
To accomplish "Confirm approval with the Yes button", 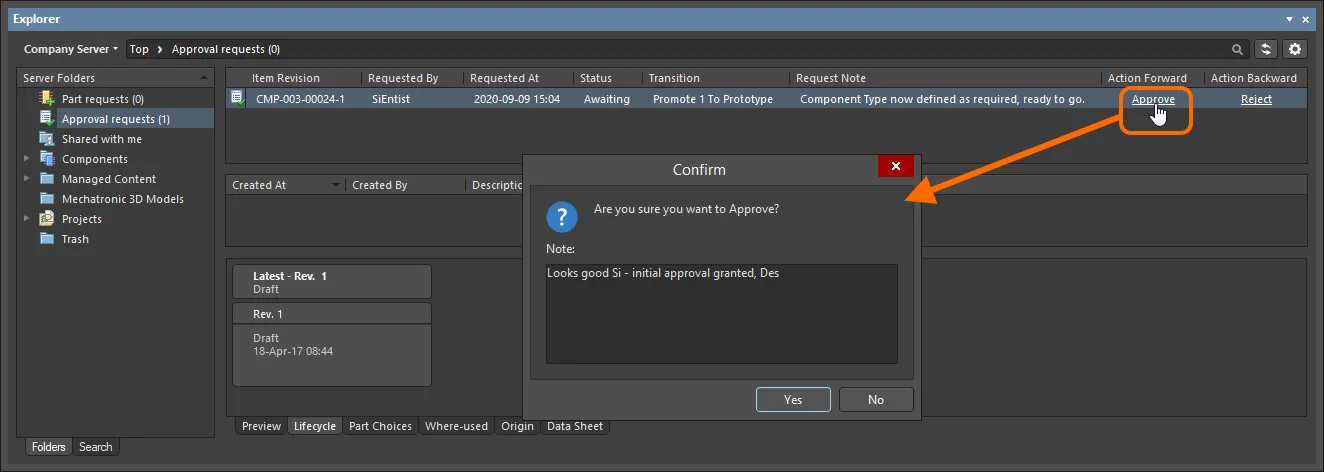I will click(x=793, y=399).
